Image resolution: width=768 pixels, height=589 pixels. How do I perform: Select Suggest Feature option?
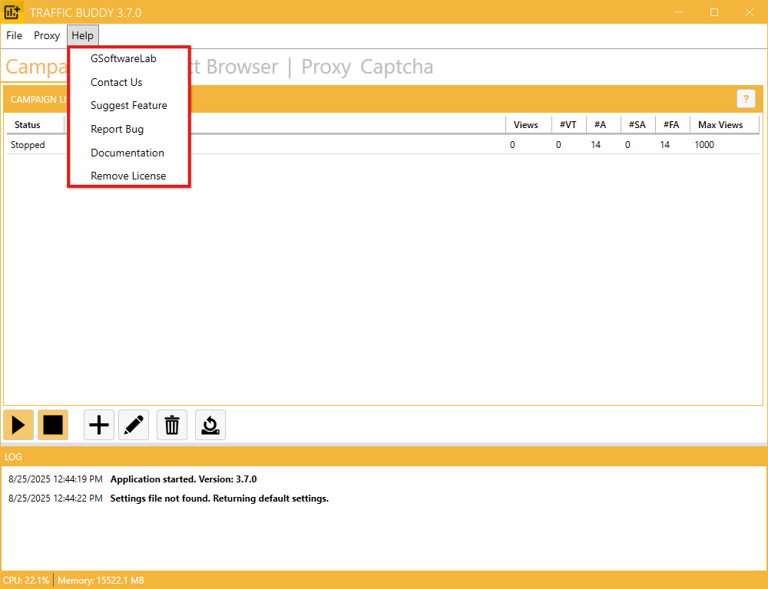point(128,105)
